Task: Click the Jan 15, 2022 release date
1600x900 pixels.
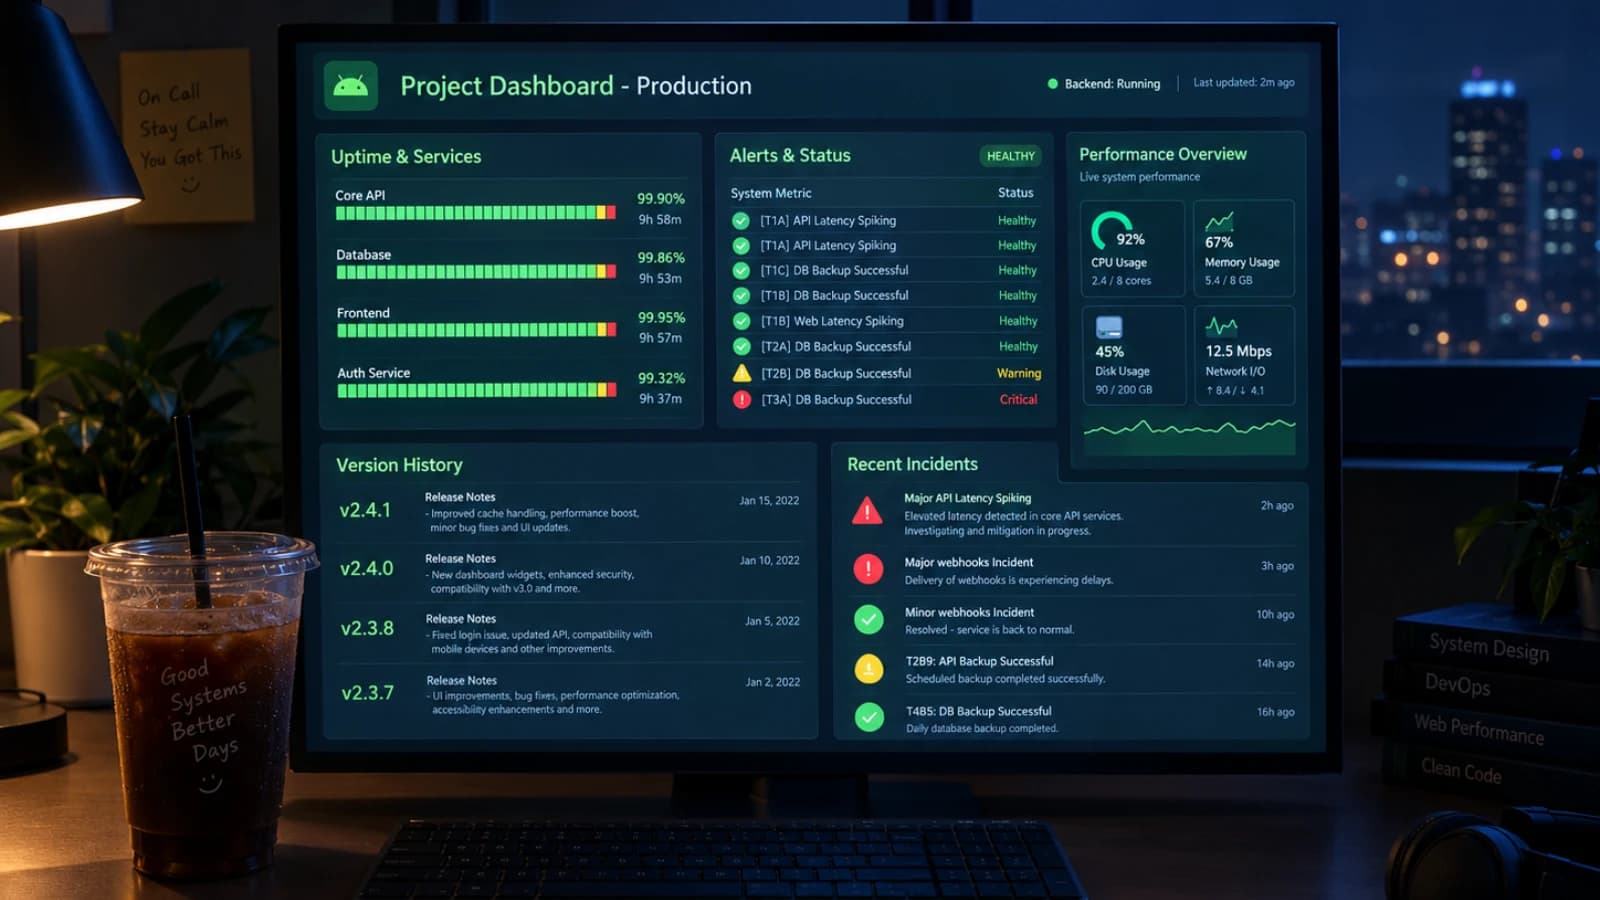Action: (769, 500)
